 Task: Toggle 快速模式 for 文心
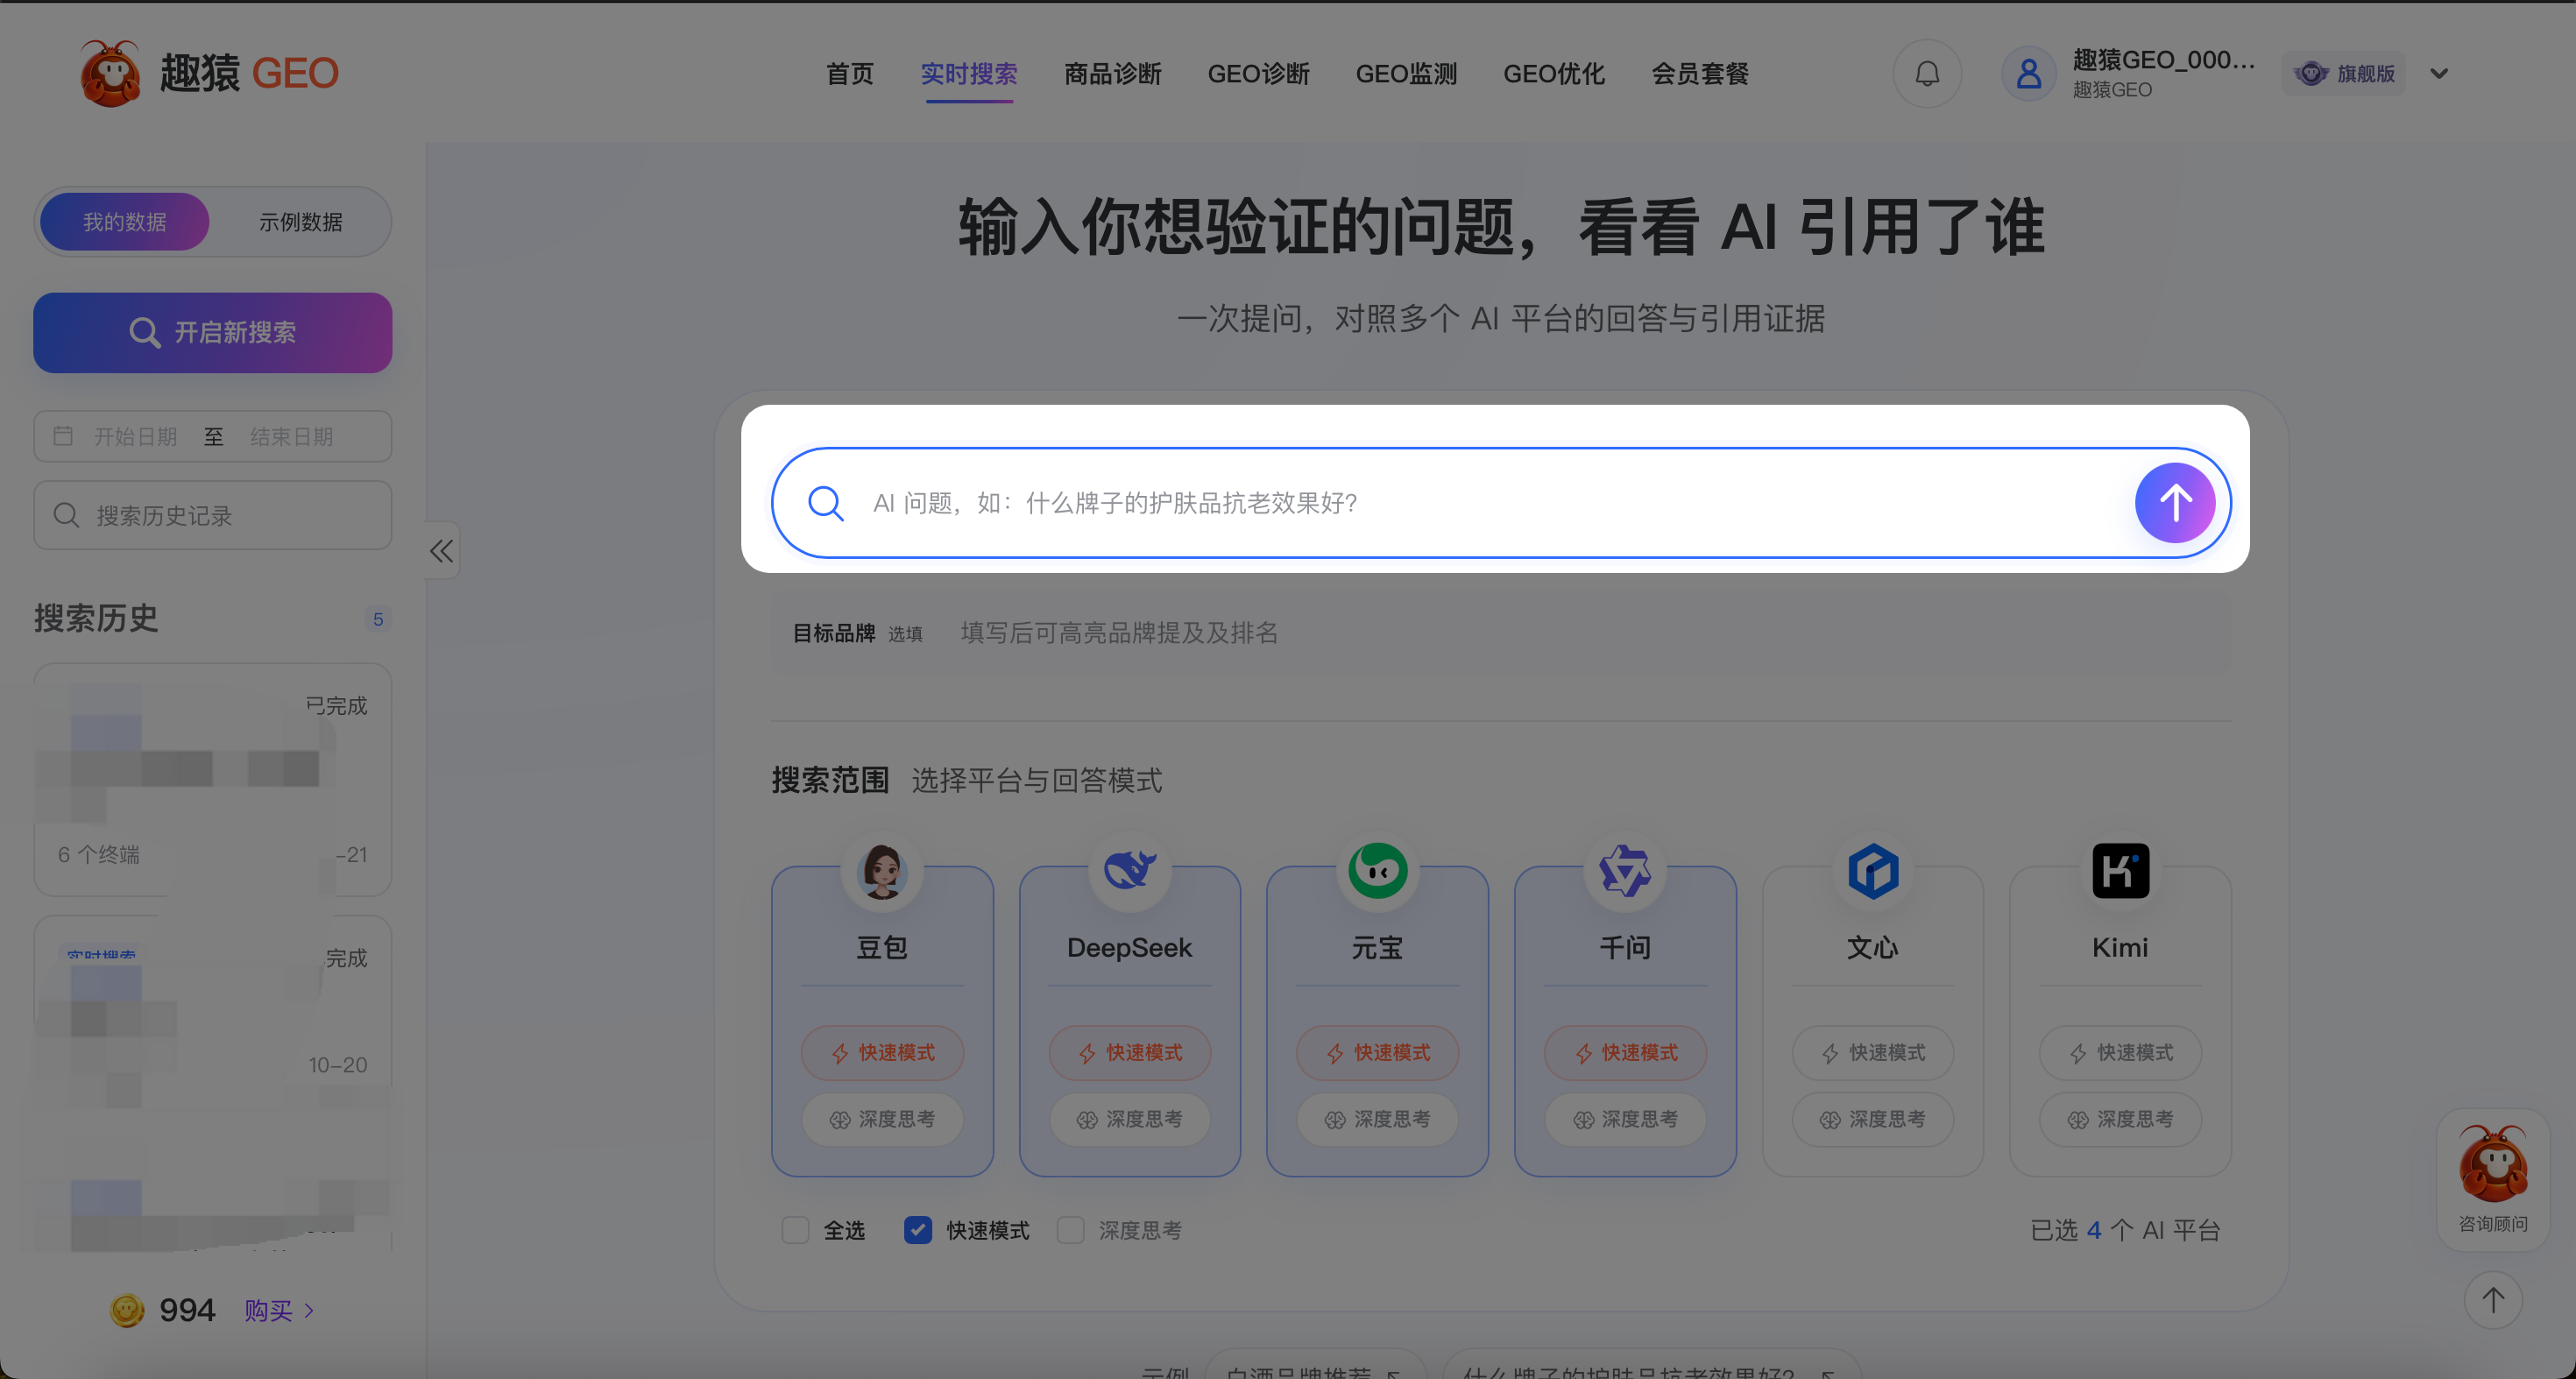pos(1873,1053)
